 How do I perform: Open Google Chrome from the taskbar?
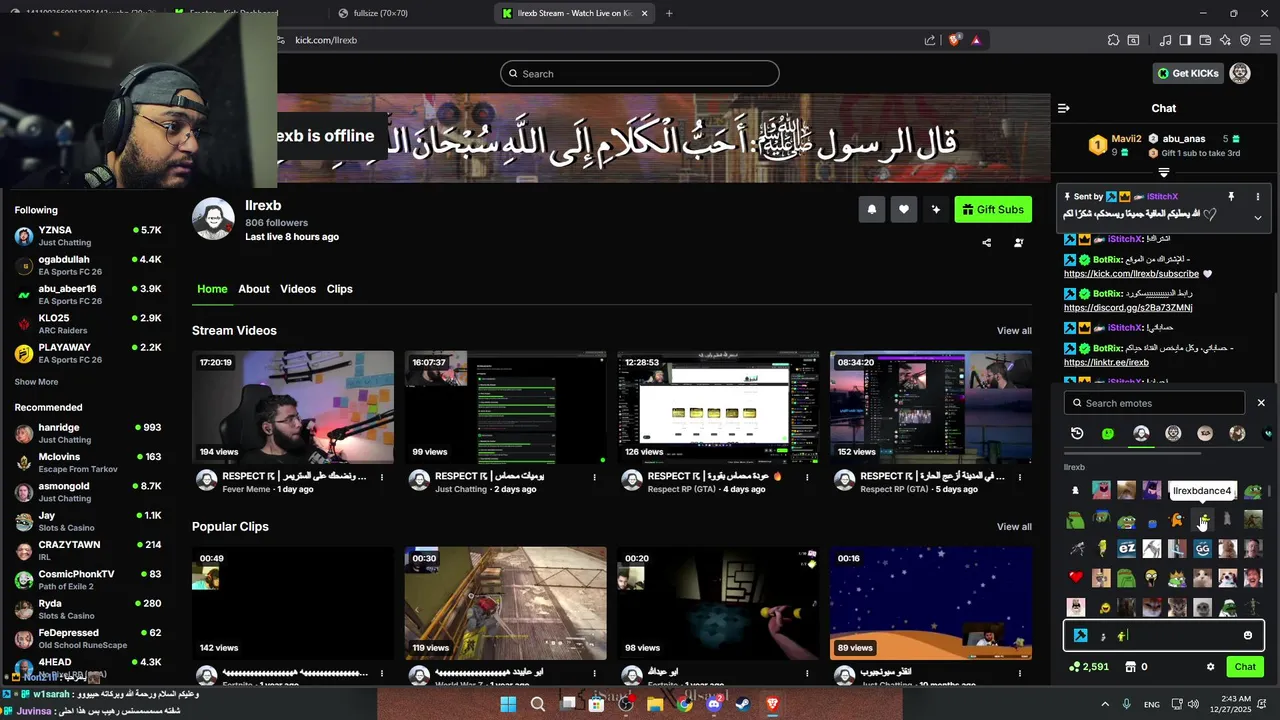(x=684, y=705)
